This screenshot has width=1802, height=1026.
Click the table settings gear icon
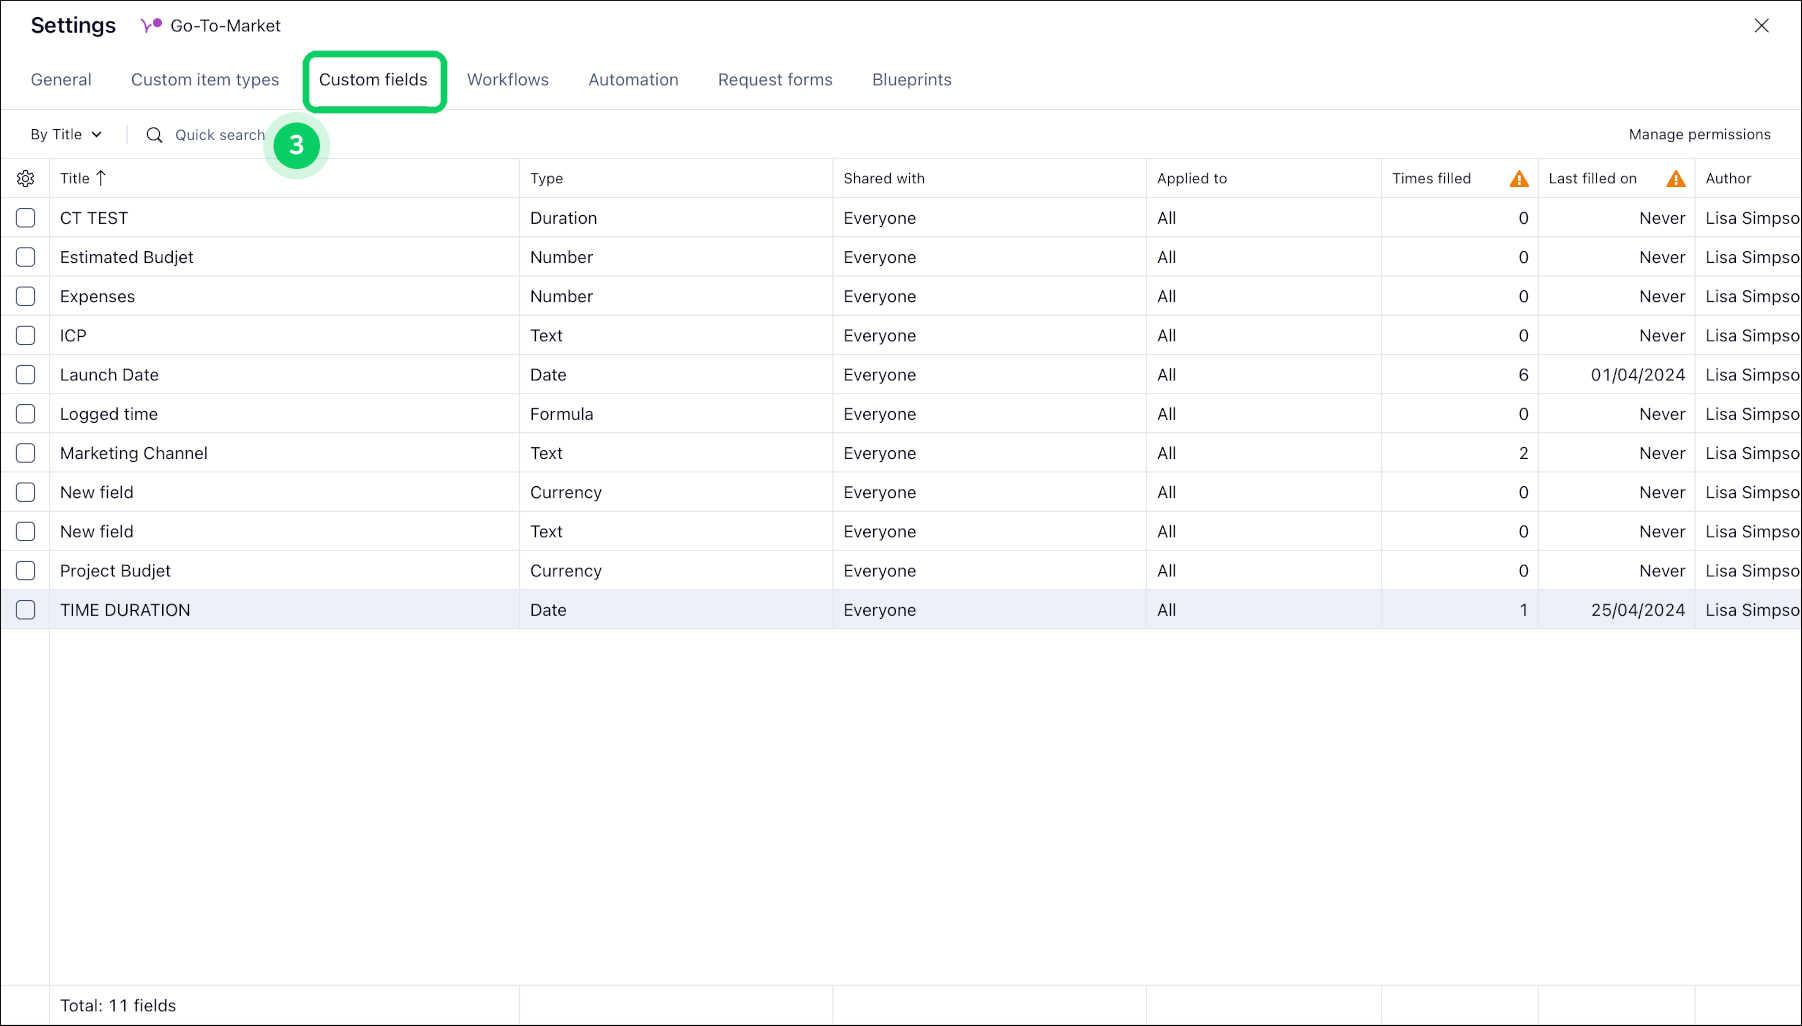pyautogui.click(x=26, y=179)
